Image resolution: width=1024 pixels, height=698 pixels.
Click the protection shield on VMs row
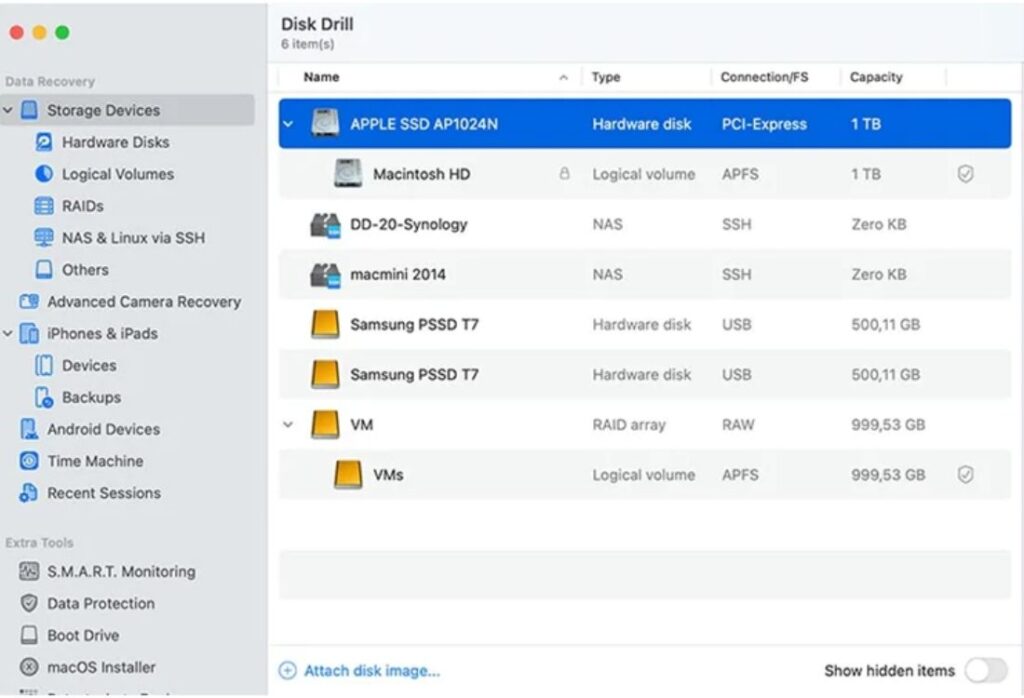pyautogui.click(x=965, y=475)
